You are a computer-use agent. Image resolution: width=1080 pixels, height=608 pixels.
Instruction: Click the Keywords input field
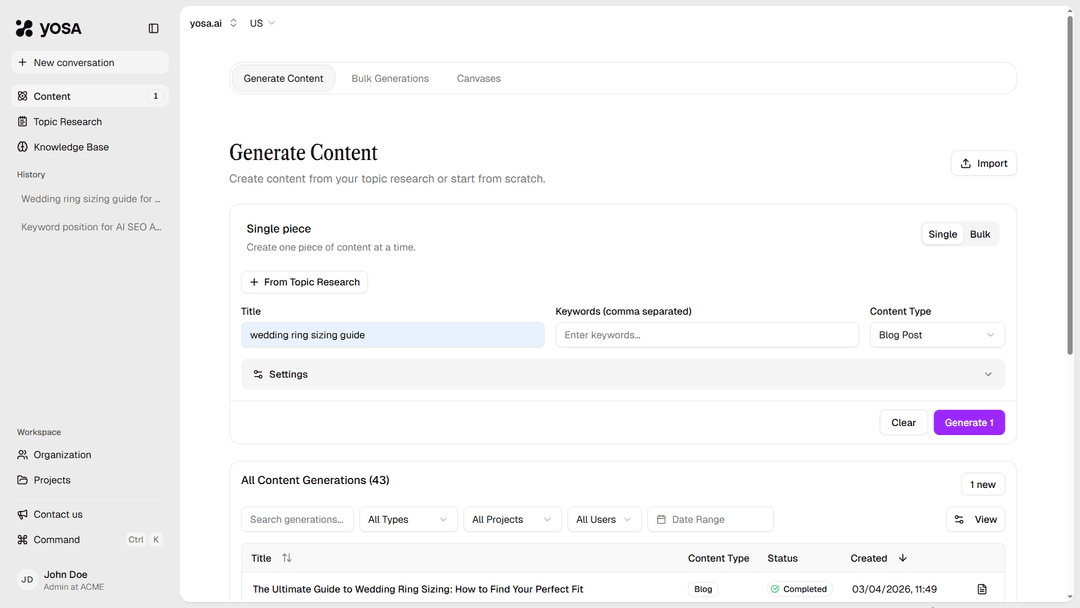[706, 334]
